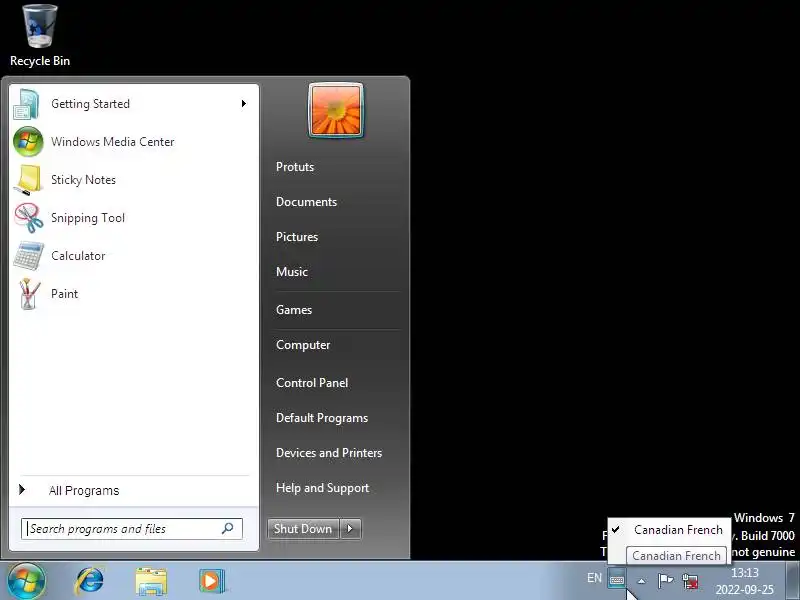The width and height of the screenshot is (800, 600).
Task: Click the Show desktop button at taskbar edge
Action: (x=793, y=581)
